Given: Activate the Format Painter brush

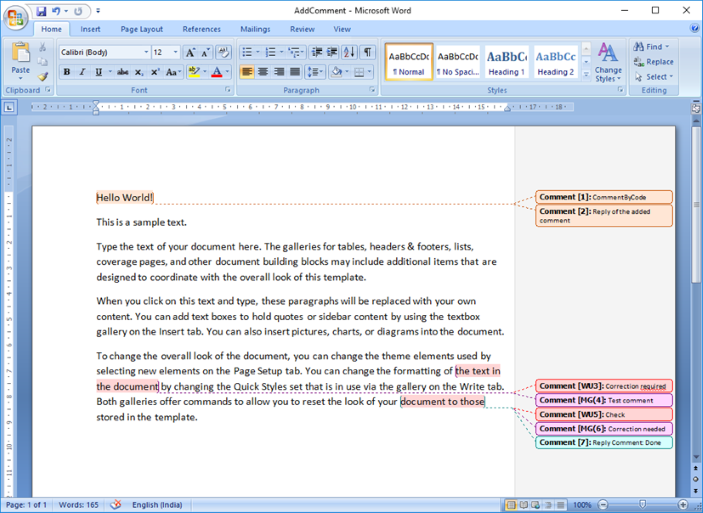Looking at the screenshot, I should point(43,77).
